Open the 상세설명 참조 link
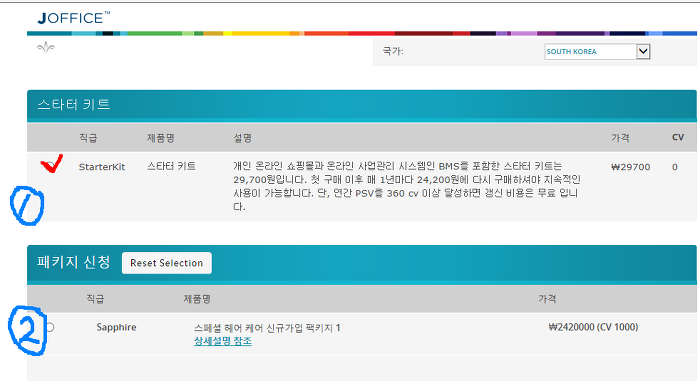This screenshot has height=381, width=700. [223, 341]
